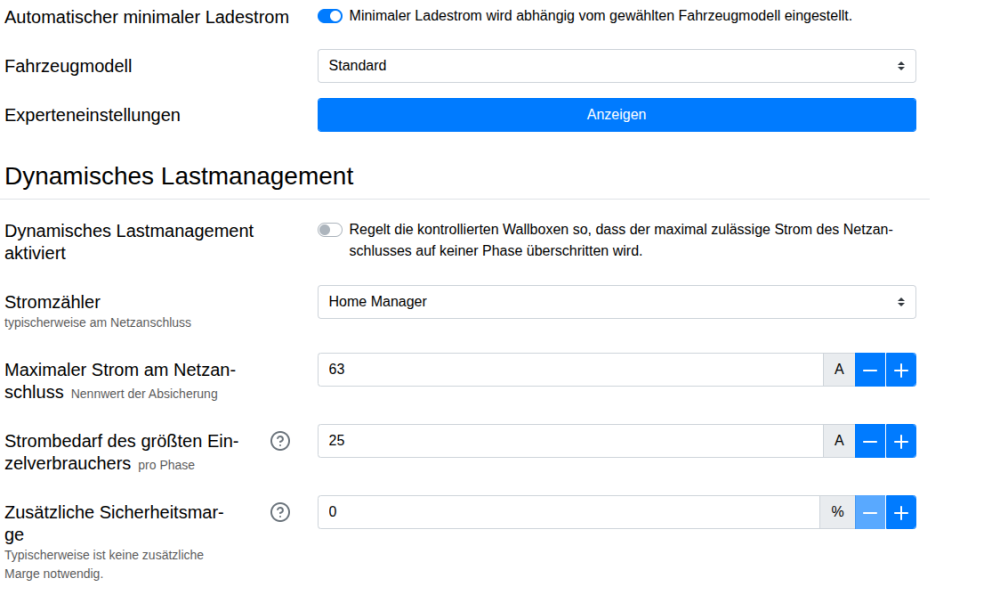The width and height of the screenshot is (1000, 603).
Task: Increase Maximaler Strom am Netzanschluss with plus
Action: point(901,370)
